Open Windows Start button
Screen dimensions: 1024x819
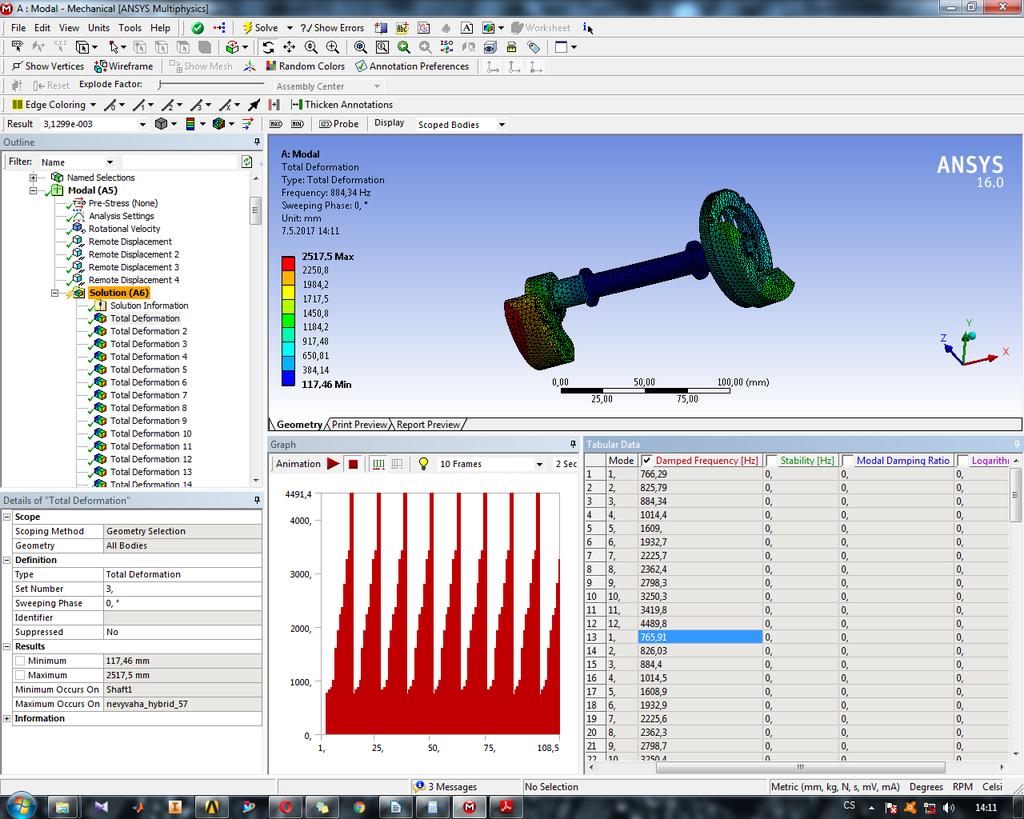(x=21, y=807)
